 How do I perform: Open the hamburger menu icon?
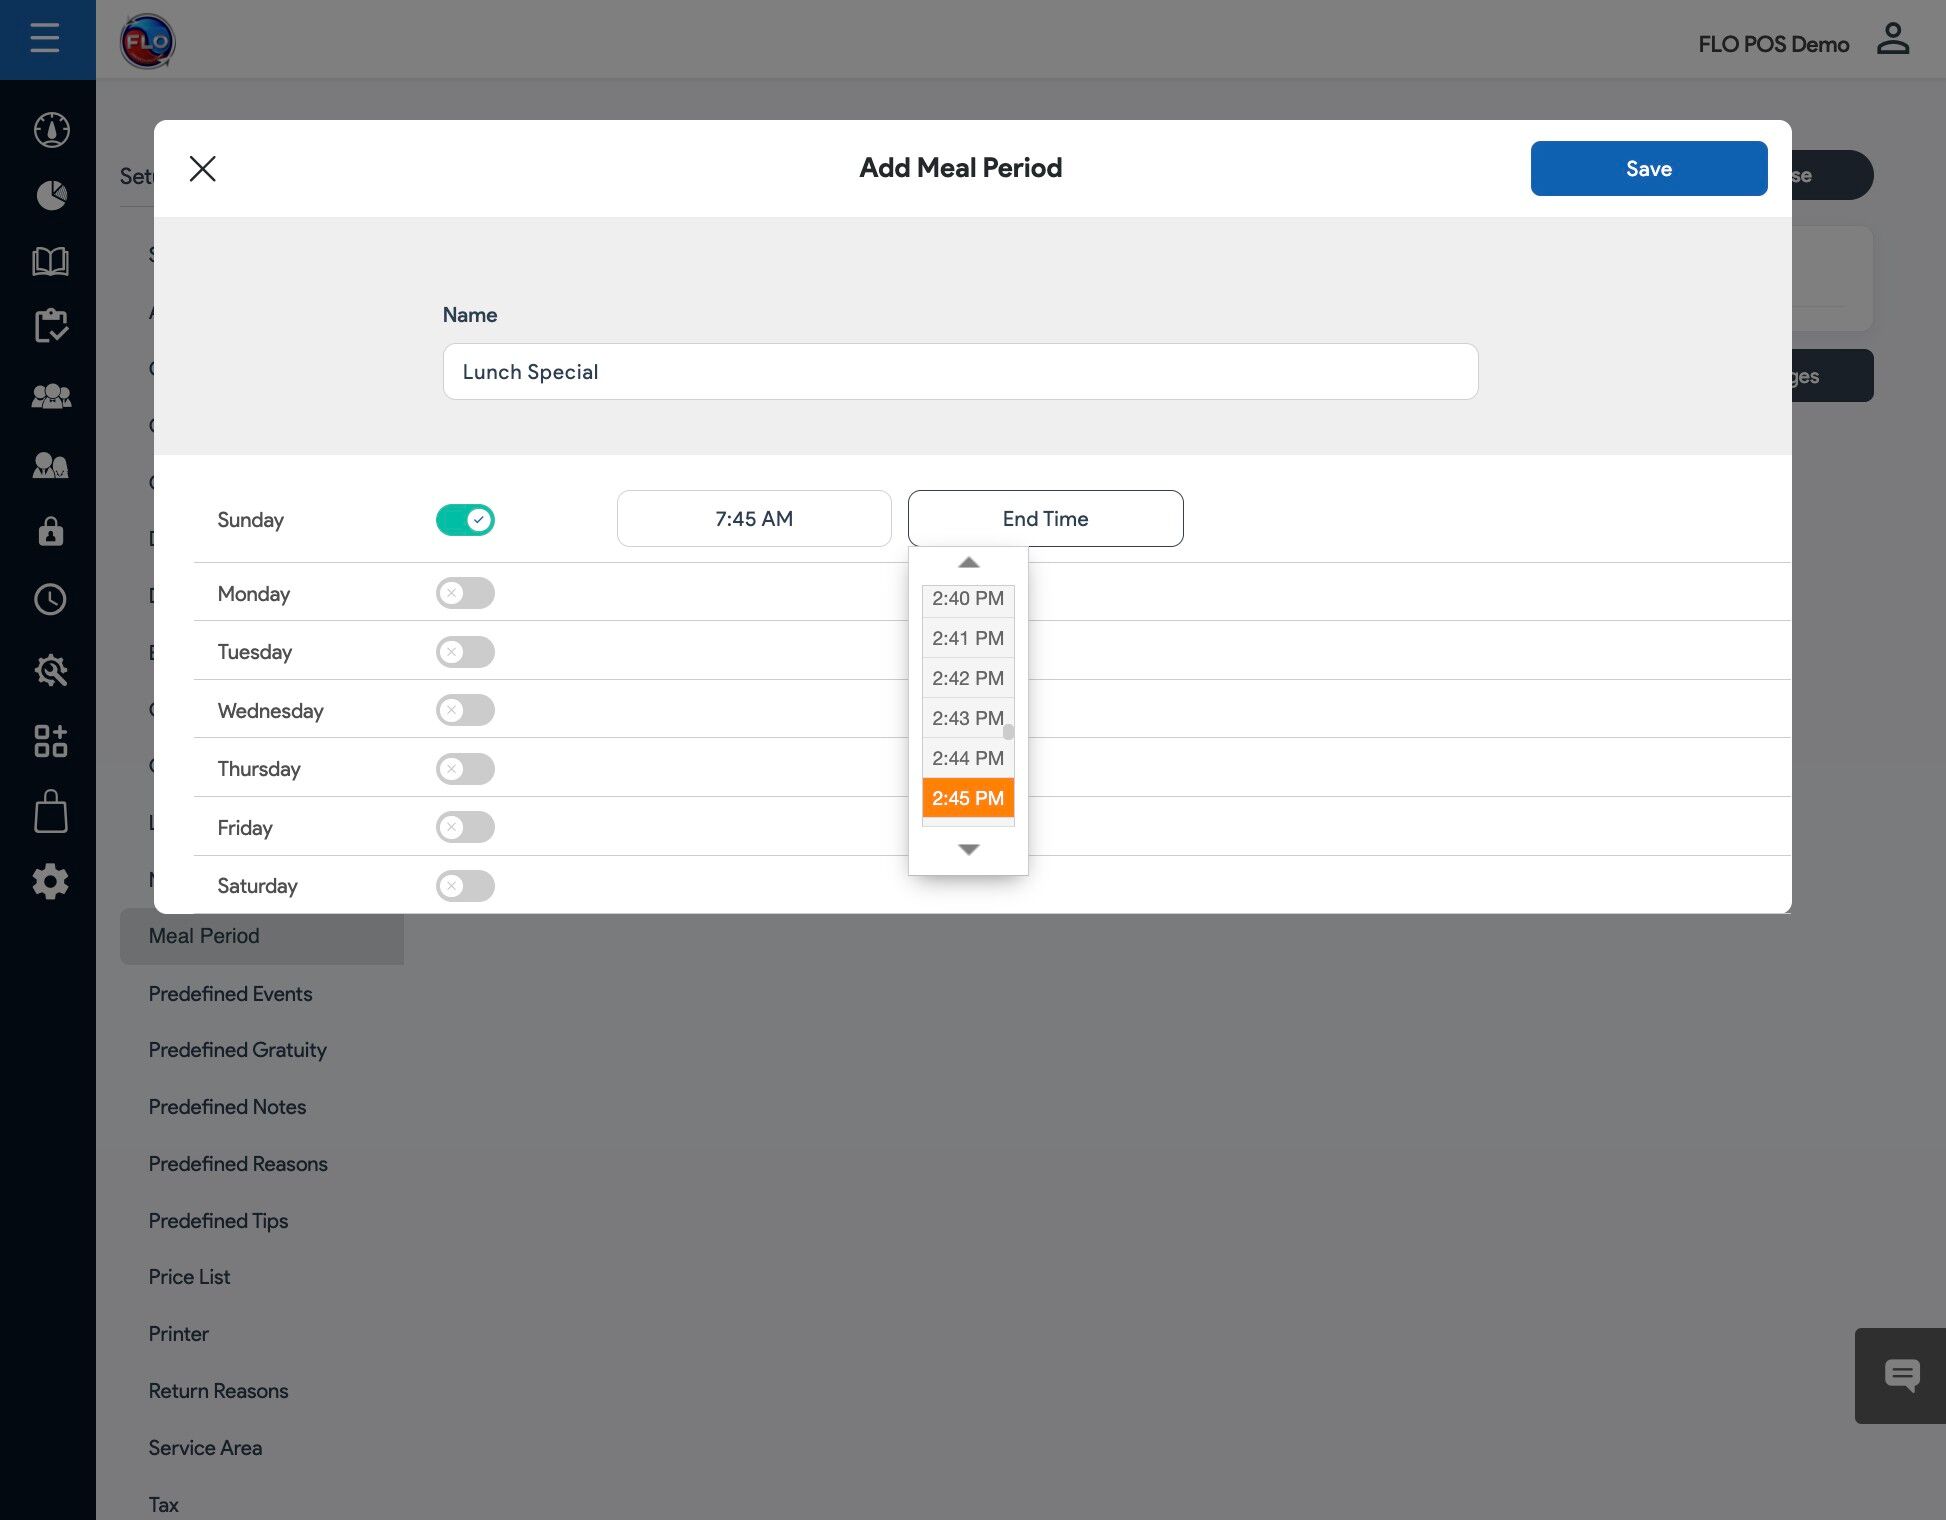coord(45,39)
